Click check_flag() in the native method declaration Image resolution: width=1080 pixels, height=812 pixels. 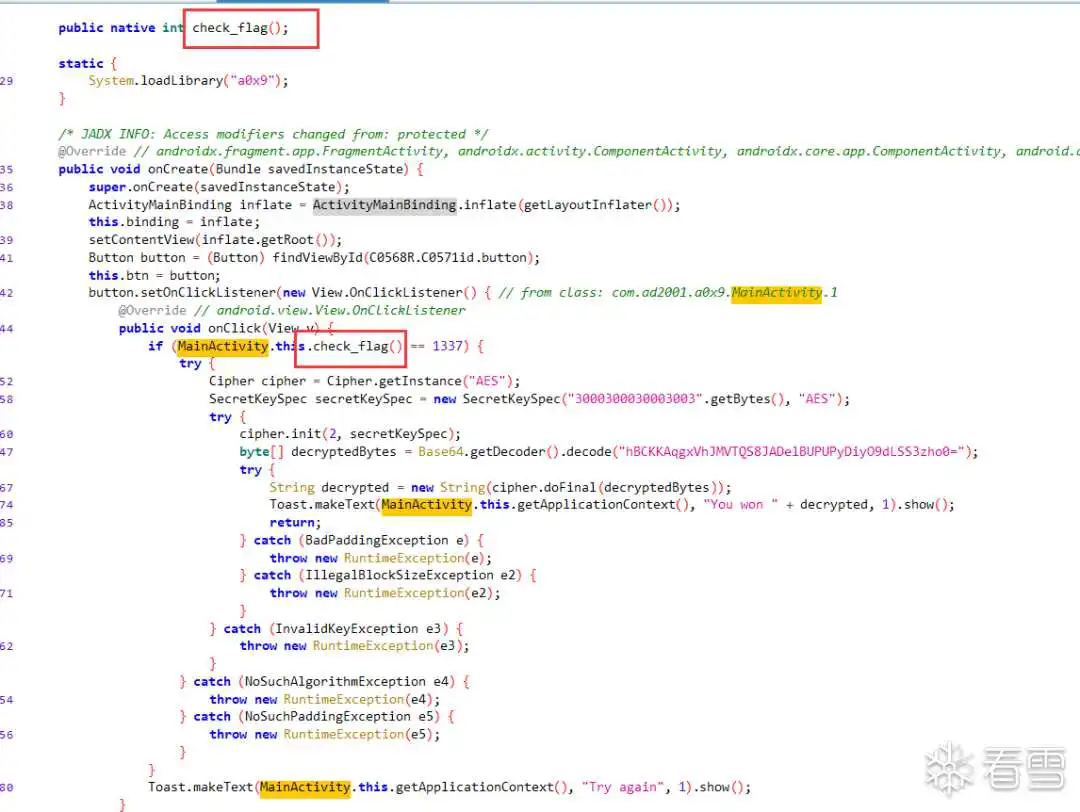pos(240,28)
